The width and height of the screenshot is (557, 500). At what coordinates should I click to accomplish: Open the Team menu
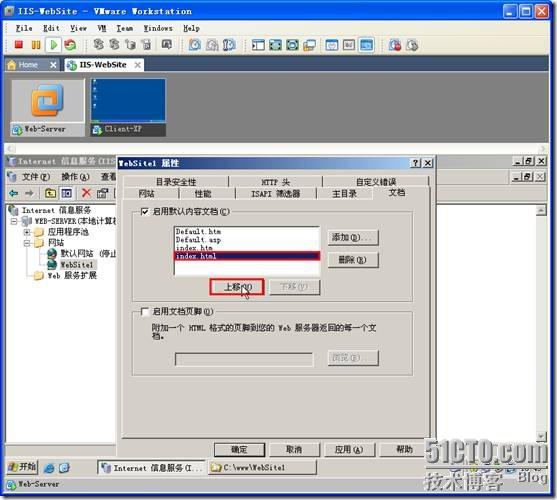[x=125, y=28]
